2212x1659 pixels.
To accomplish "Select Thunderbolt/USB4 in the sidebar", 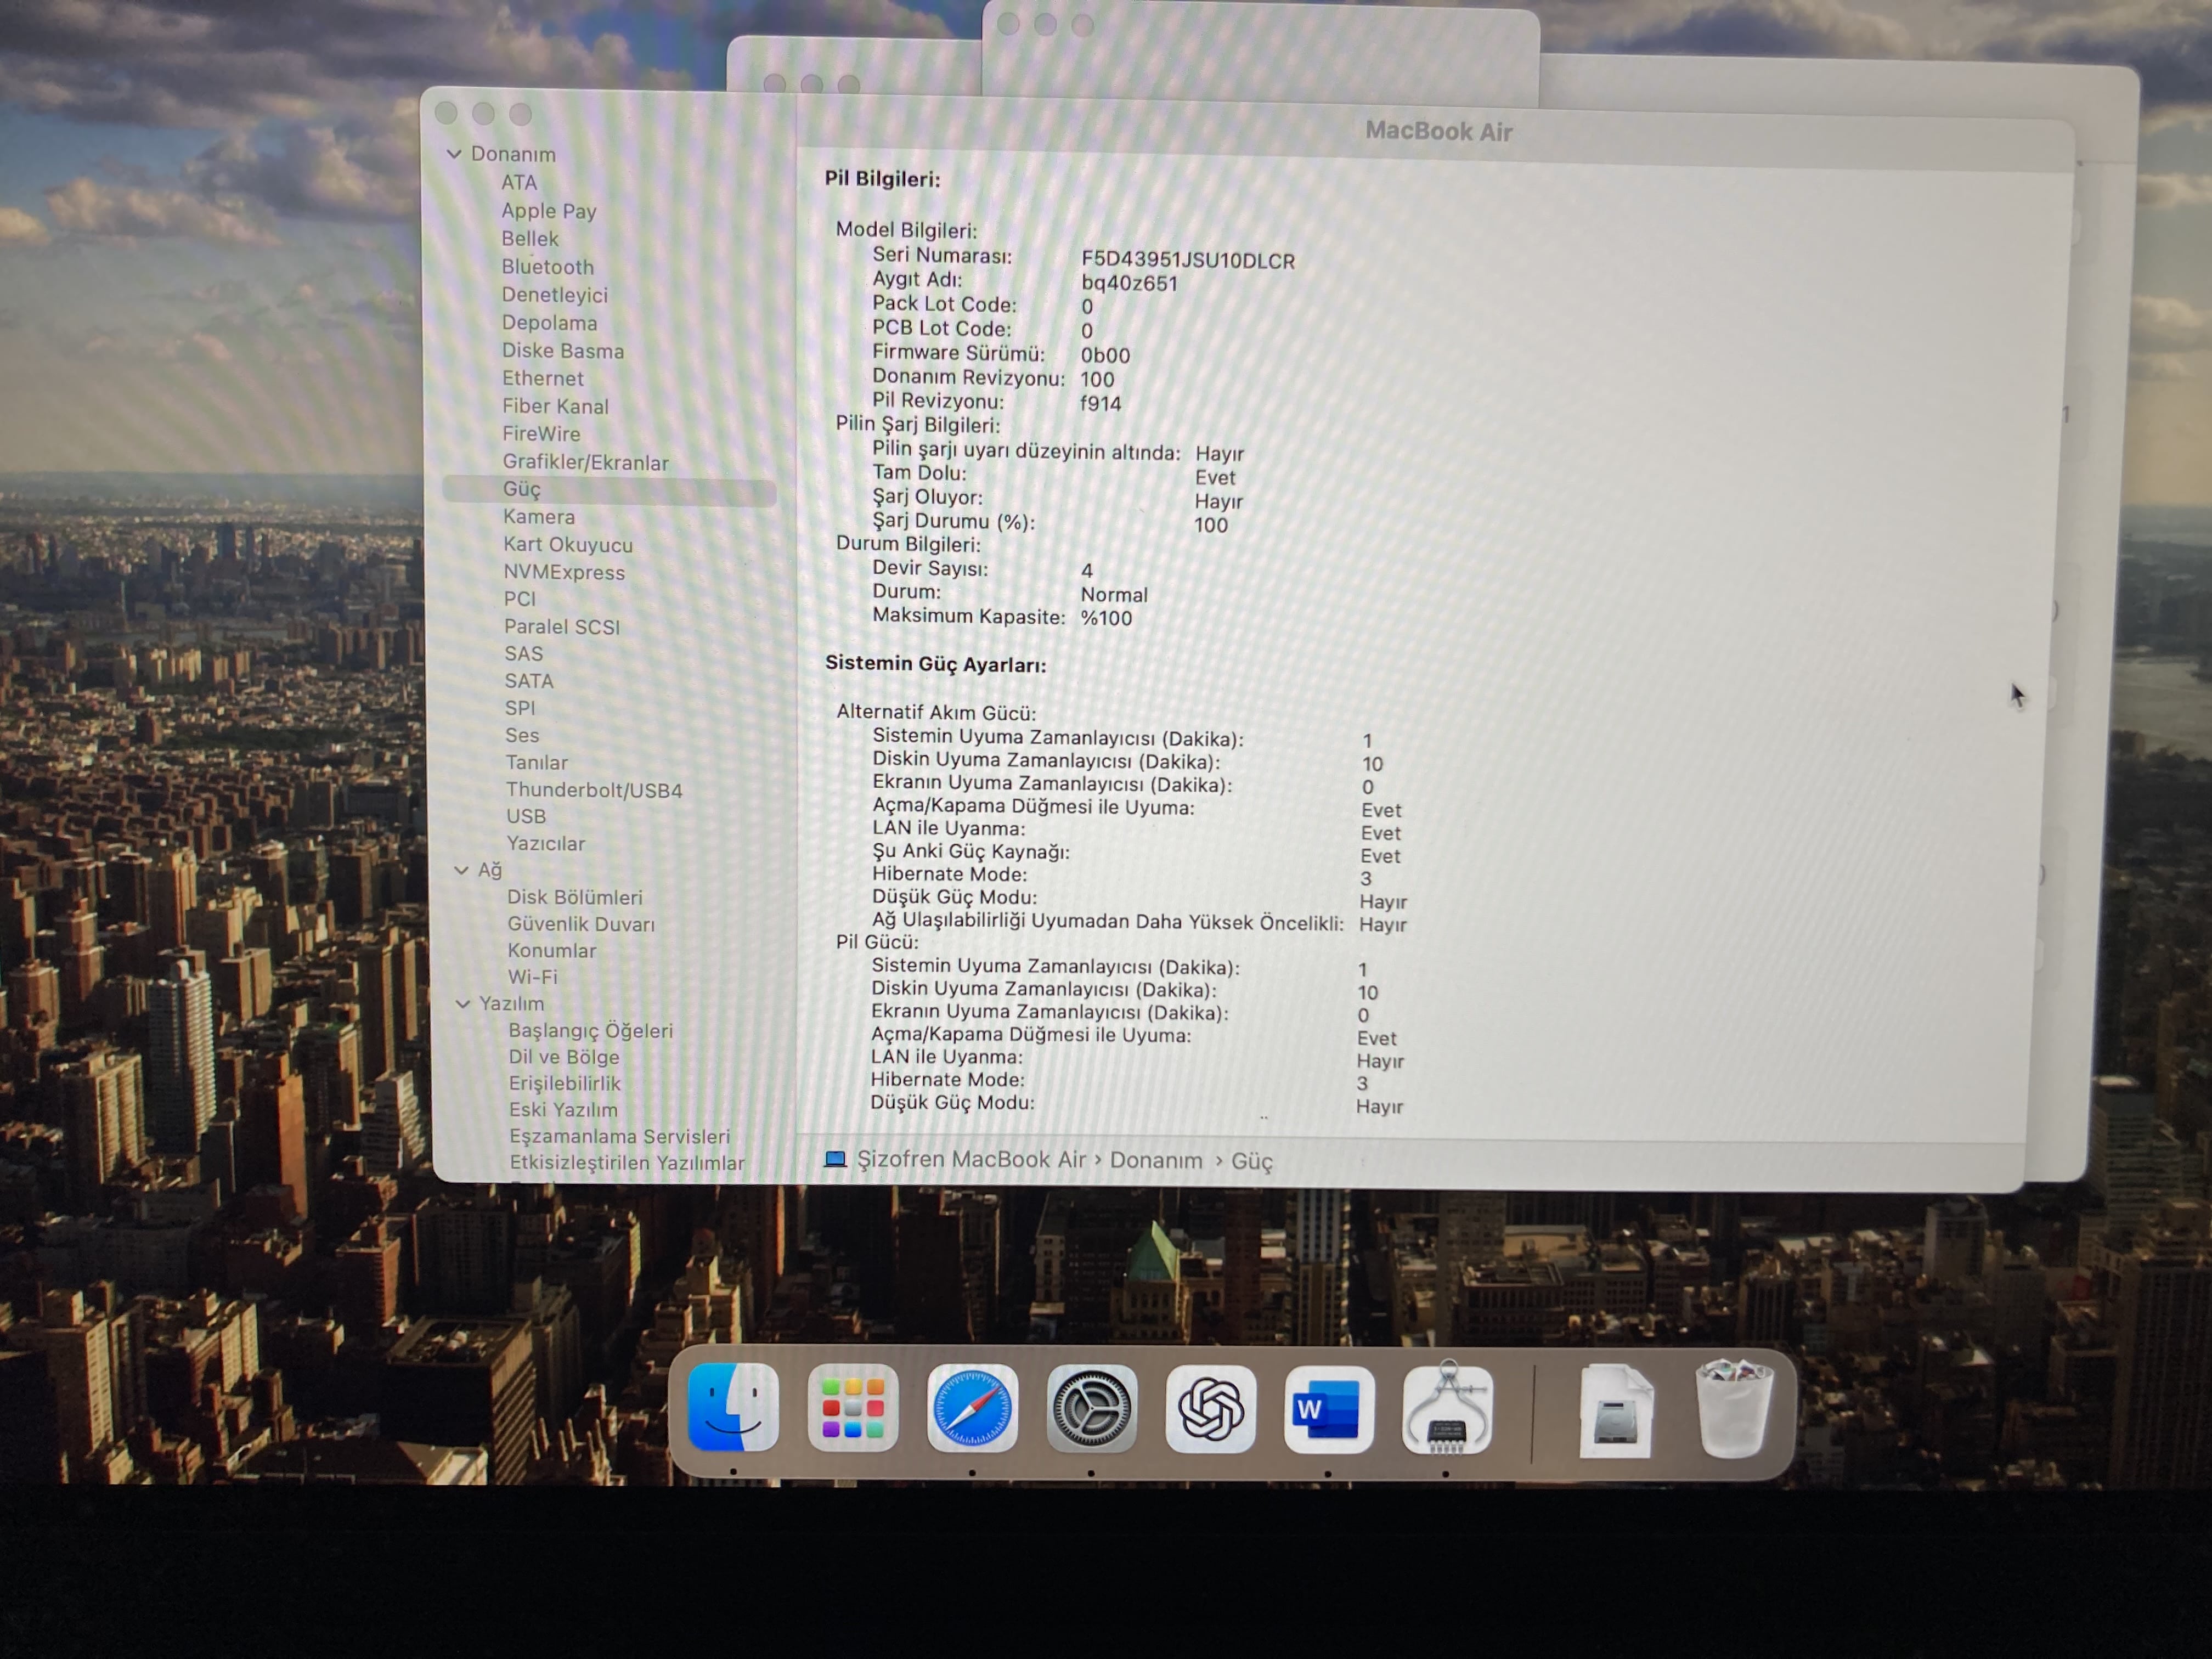I will (x=594, y=790).
